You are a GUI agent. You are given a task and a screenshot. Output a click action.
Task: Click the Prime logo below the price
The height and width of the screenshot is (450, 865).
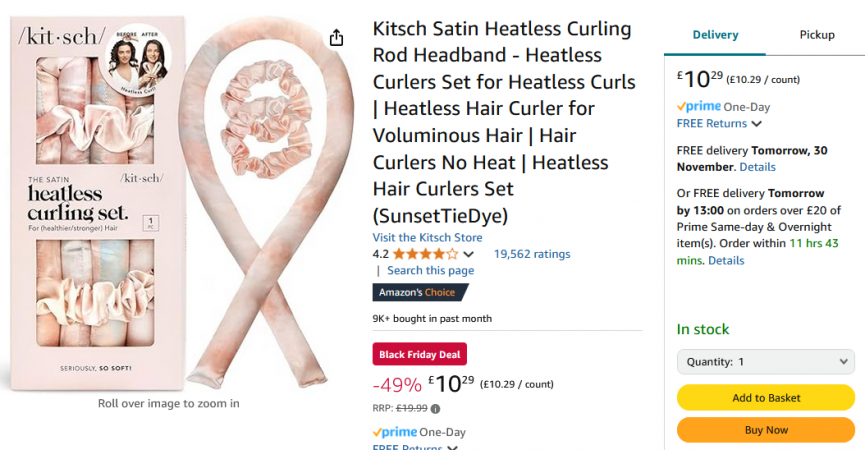tap(397, 432)
